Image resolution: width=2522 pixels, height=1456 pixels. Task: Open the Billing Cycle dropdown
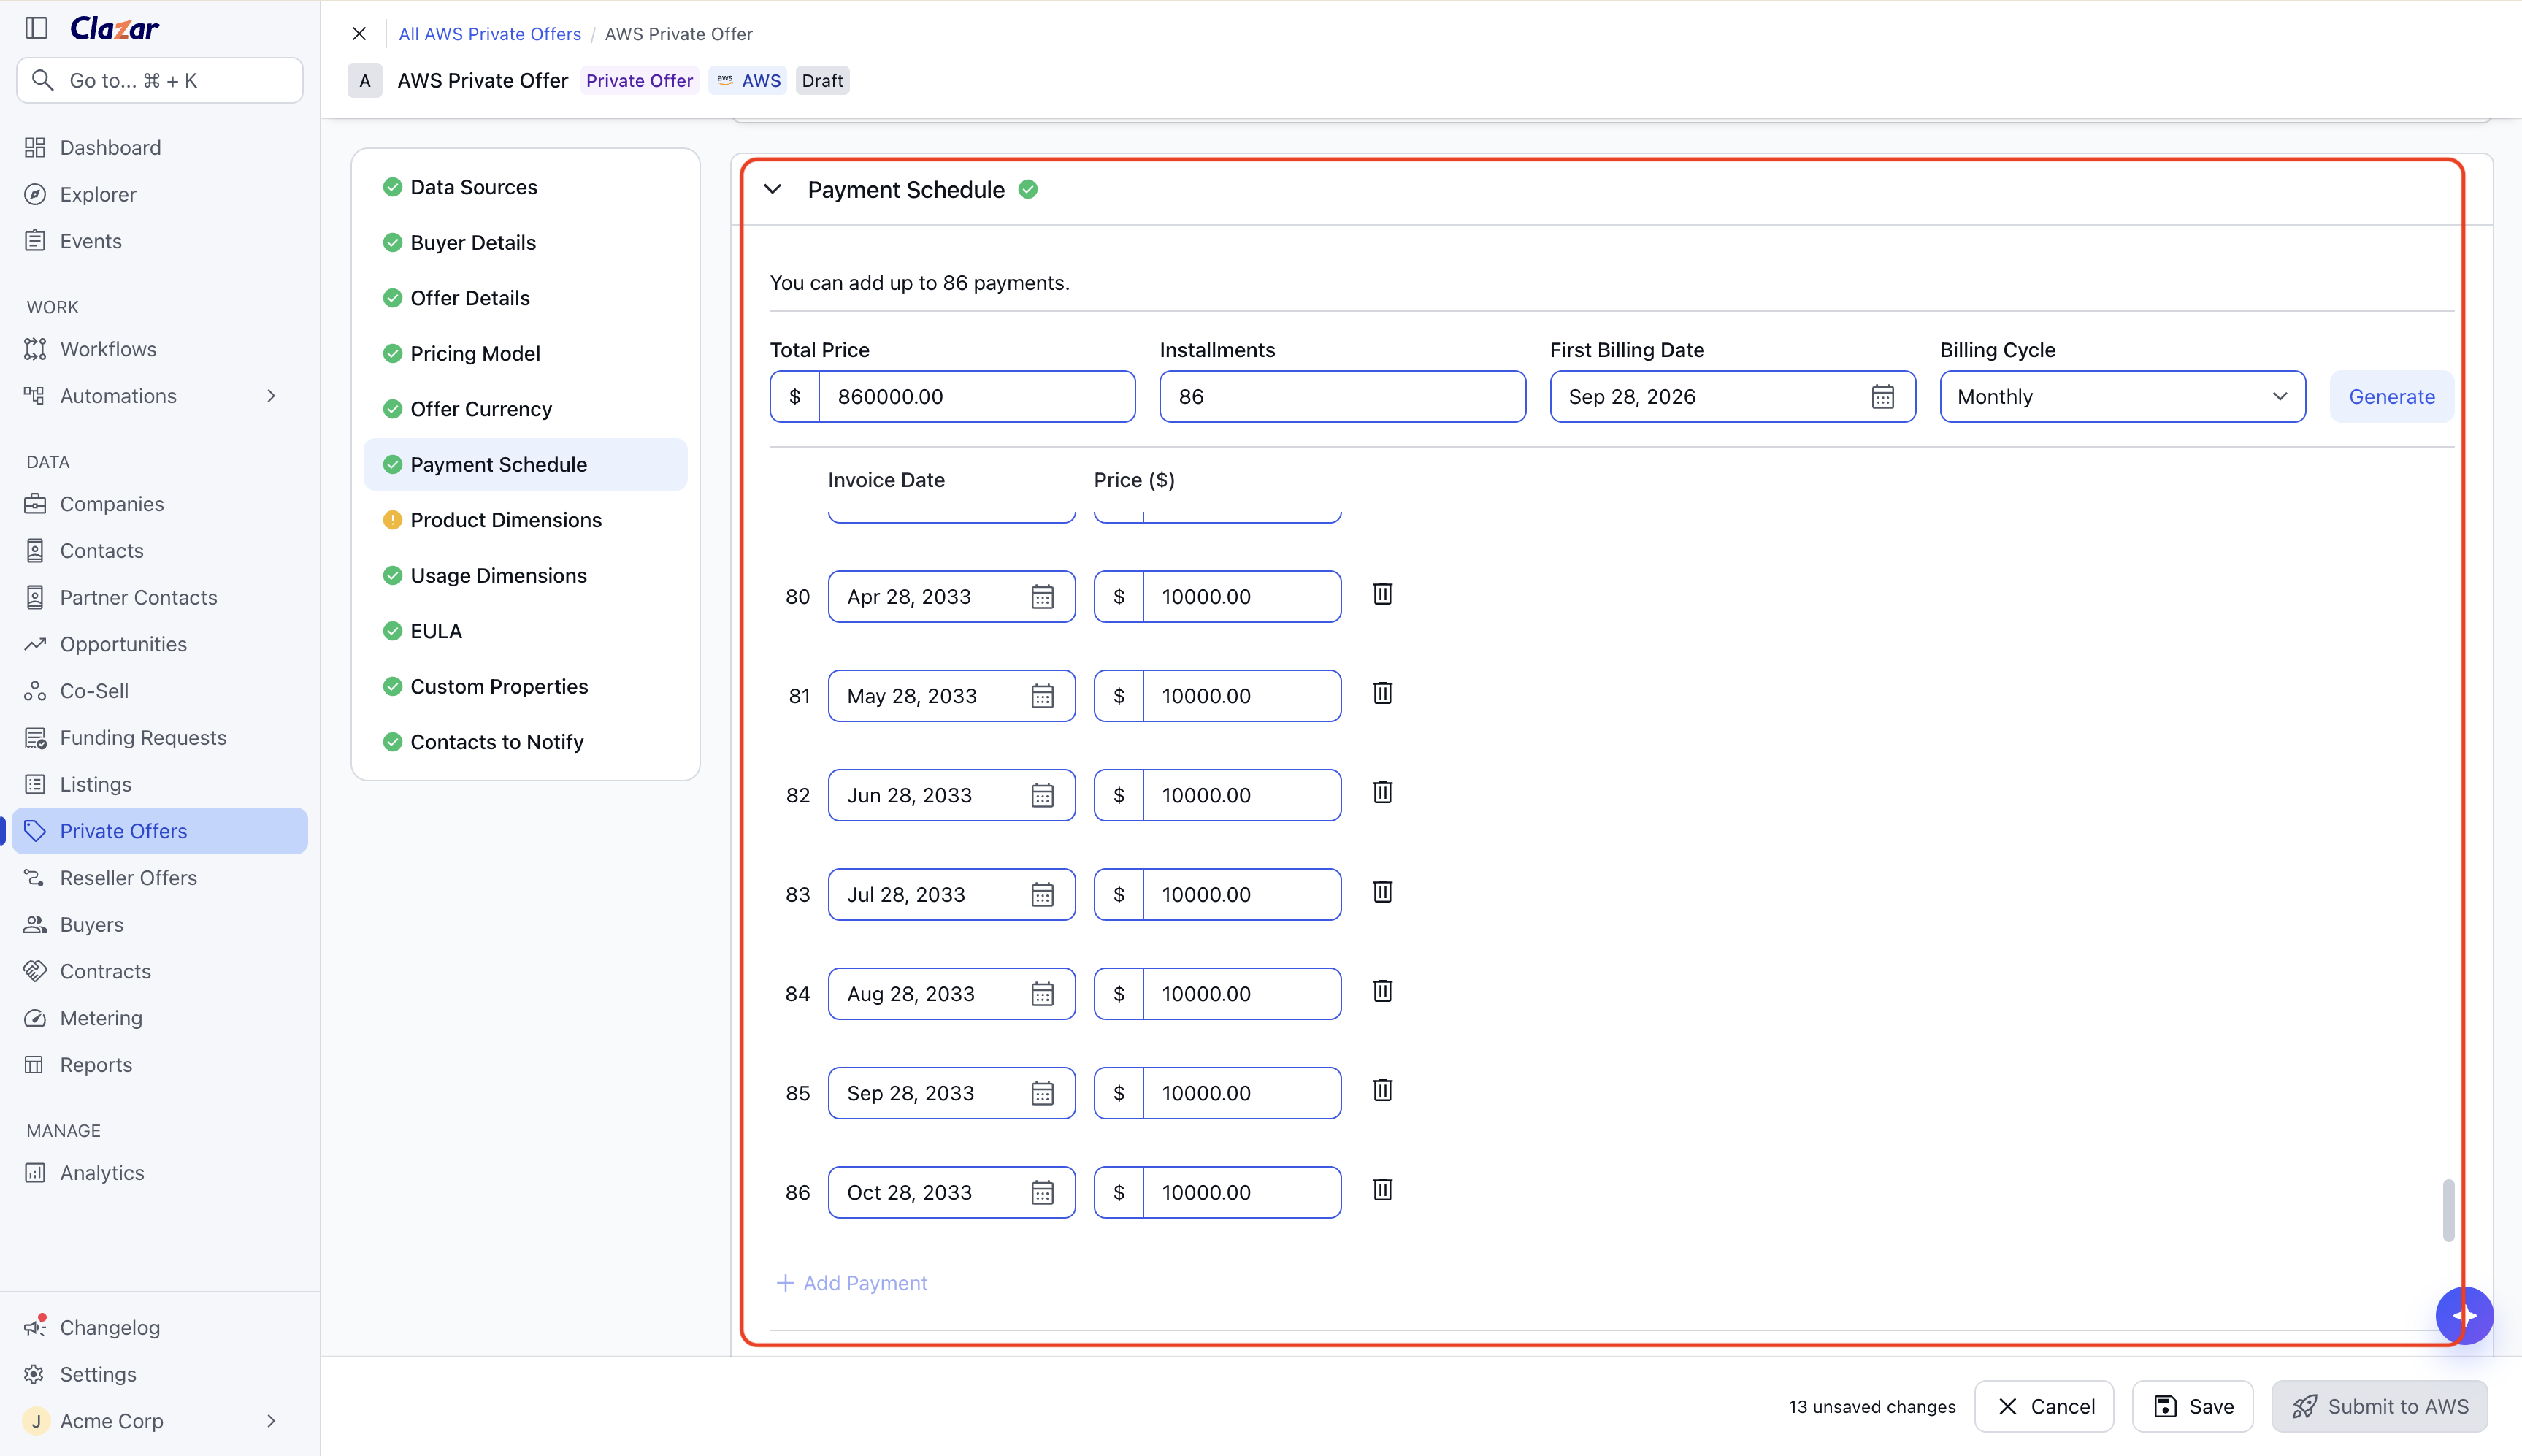(2122, 397)
